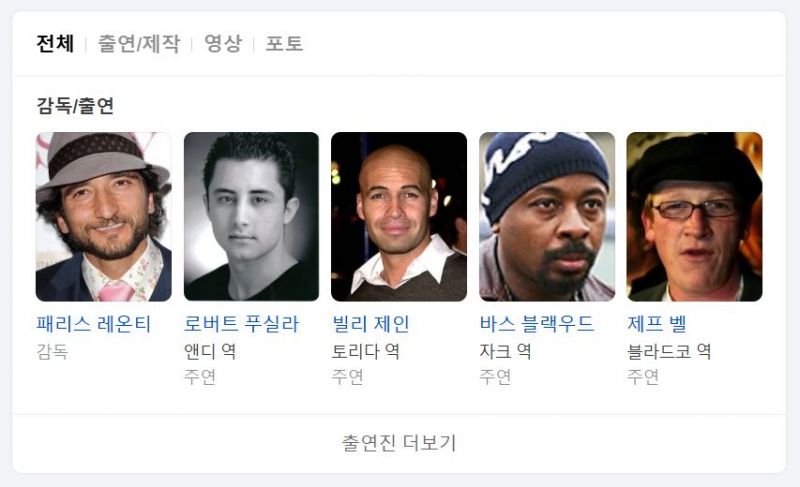Open photo of man wearing glasses and cap

point(694,217)
